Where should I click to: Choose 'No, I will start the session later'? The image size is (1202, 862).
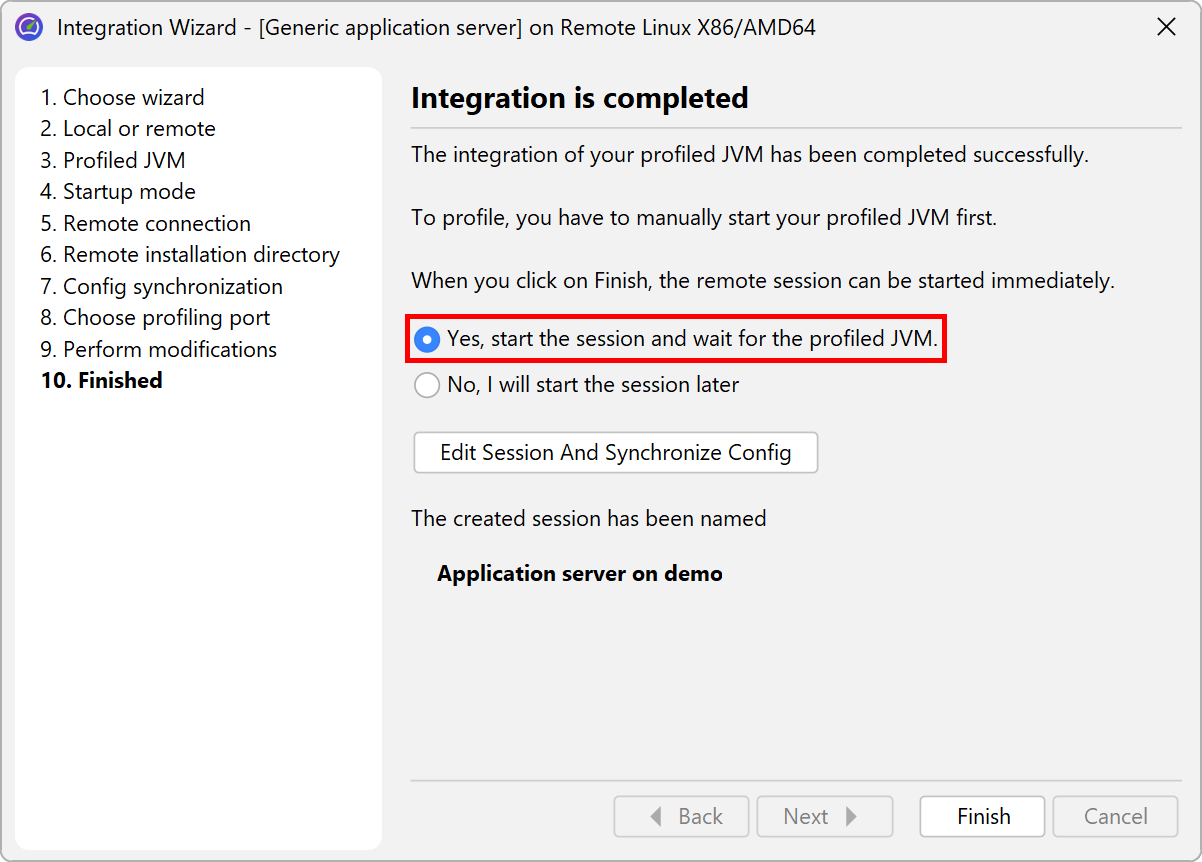pyautogui.click(x=427, y=385)
